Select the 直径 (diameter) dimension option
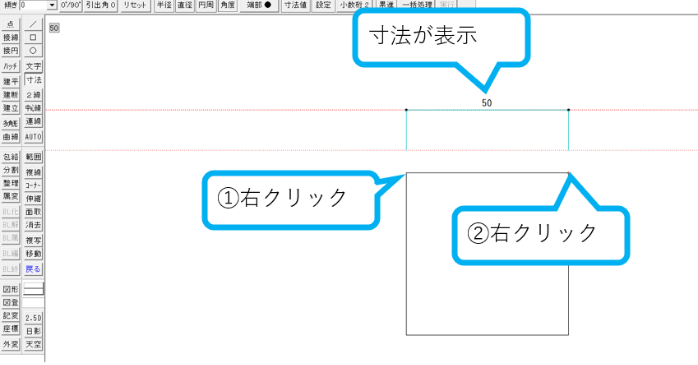The height and width of the screenshot is (365, 698). (x=185, y=5)
